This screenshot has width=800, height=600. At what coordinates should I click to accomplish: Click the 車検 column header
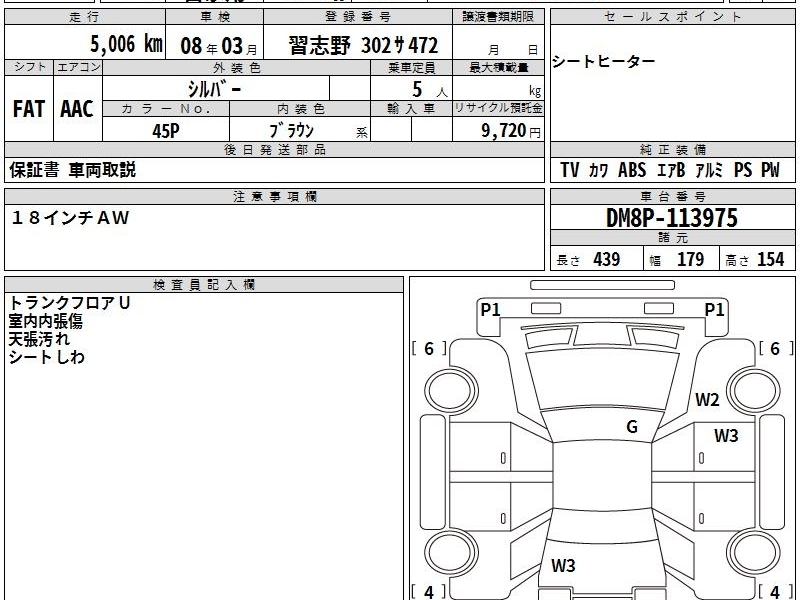click(215, 17)
